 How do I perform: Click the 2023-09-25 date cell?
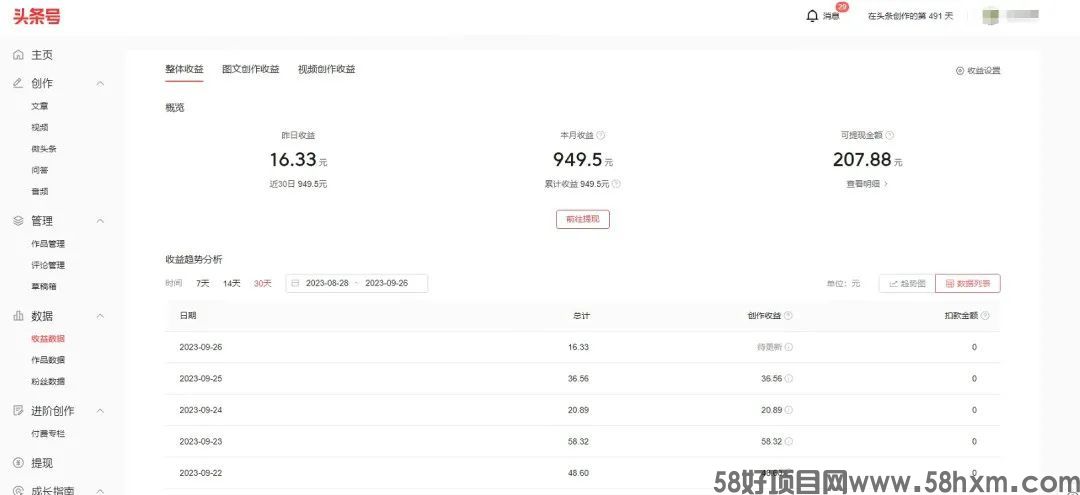pyautogui.click(x=200, y=379)
